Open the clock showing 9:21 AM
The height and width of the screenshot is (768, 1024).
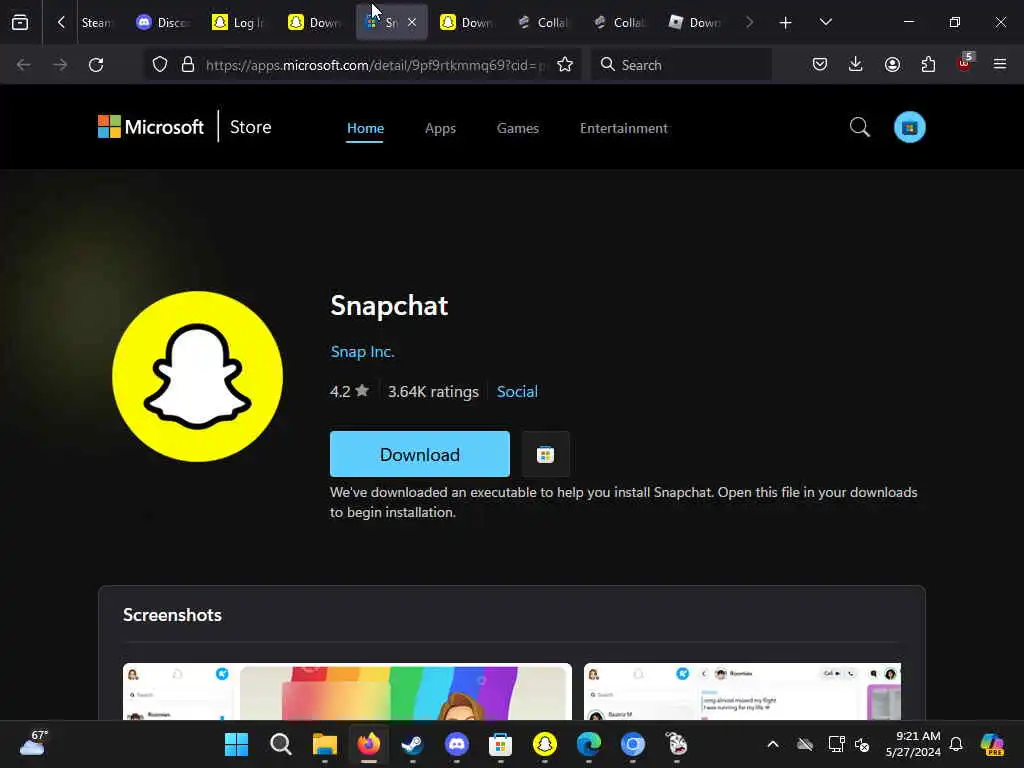click(x=913, y=744)
